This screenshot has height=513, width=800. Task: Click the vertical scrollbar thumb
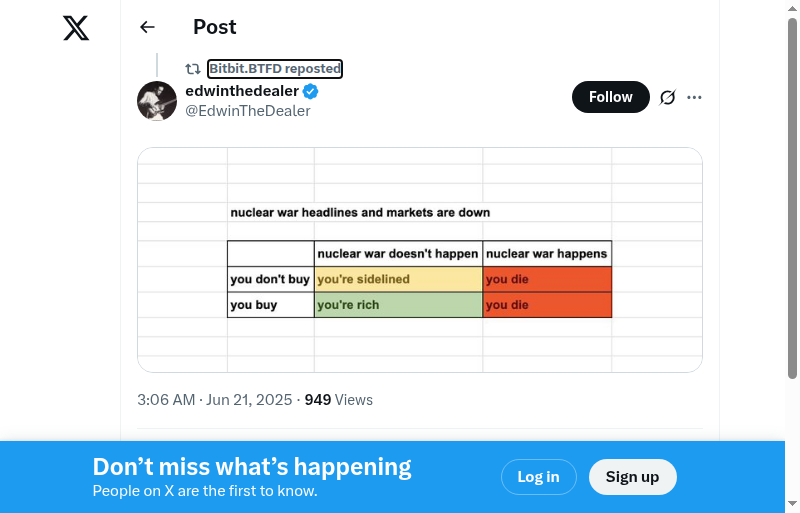(793, 200)
